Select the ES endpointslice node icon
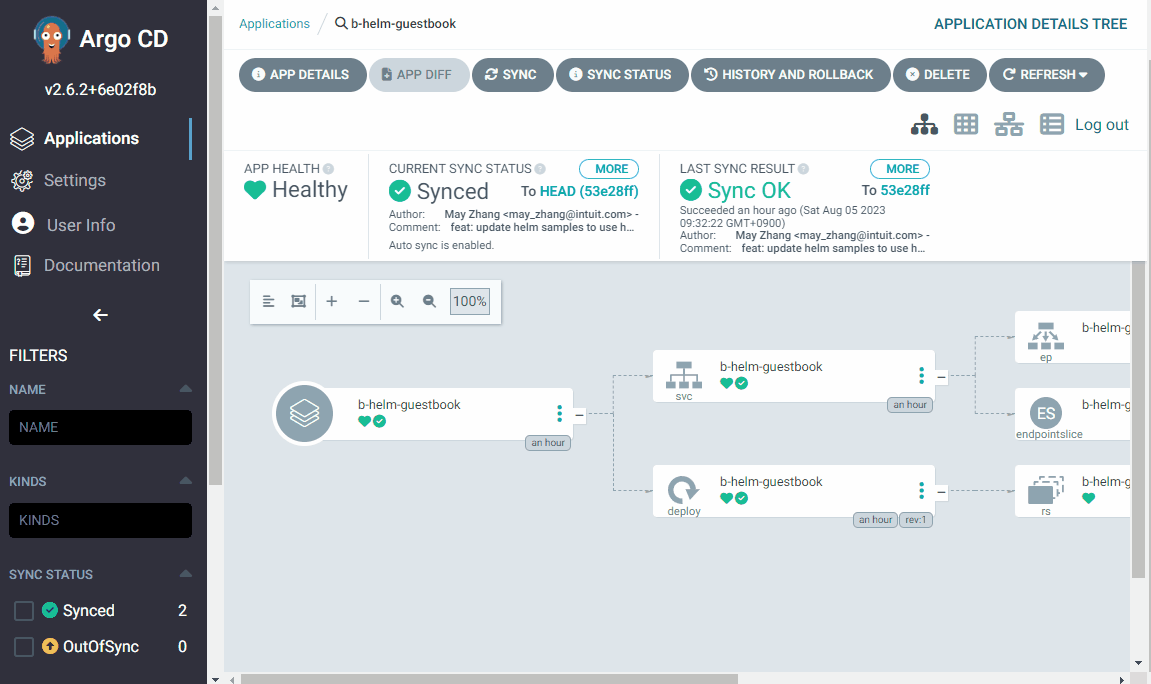Image resolution: width=1151 pixels, height=684 pixels. pos(1046,413)
